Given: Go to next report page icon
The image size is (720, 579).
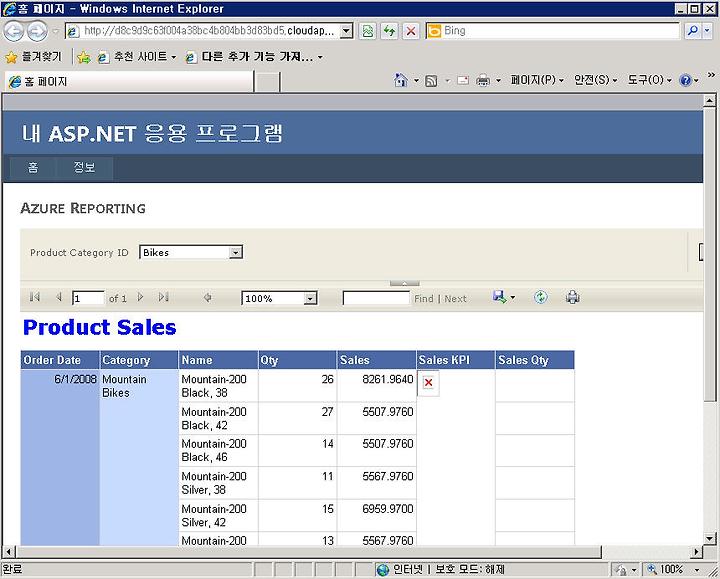Looking at the screenshot, I should tap(141, 298).
